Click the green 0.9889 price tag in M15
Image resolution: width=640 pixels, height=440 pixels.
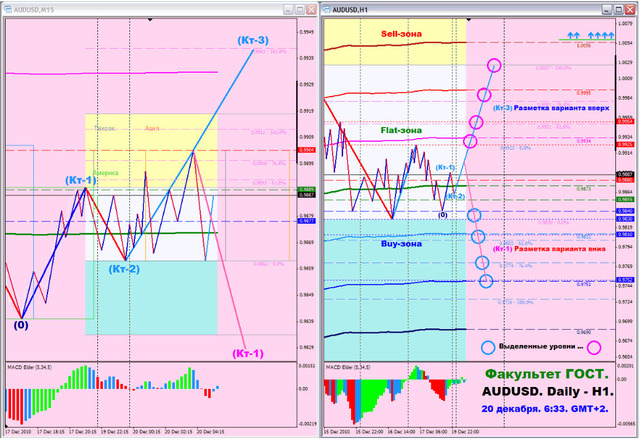307,190
